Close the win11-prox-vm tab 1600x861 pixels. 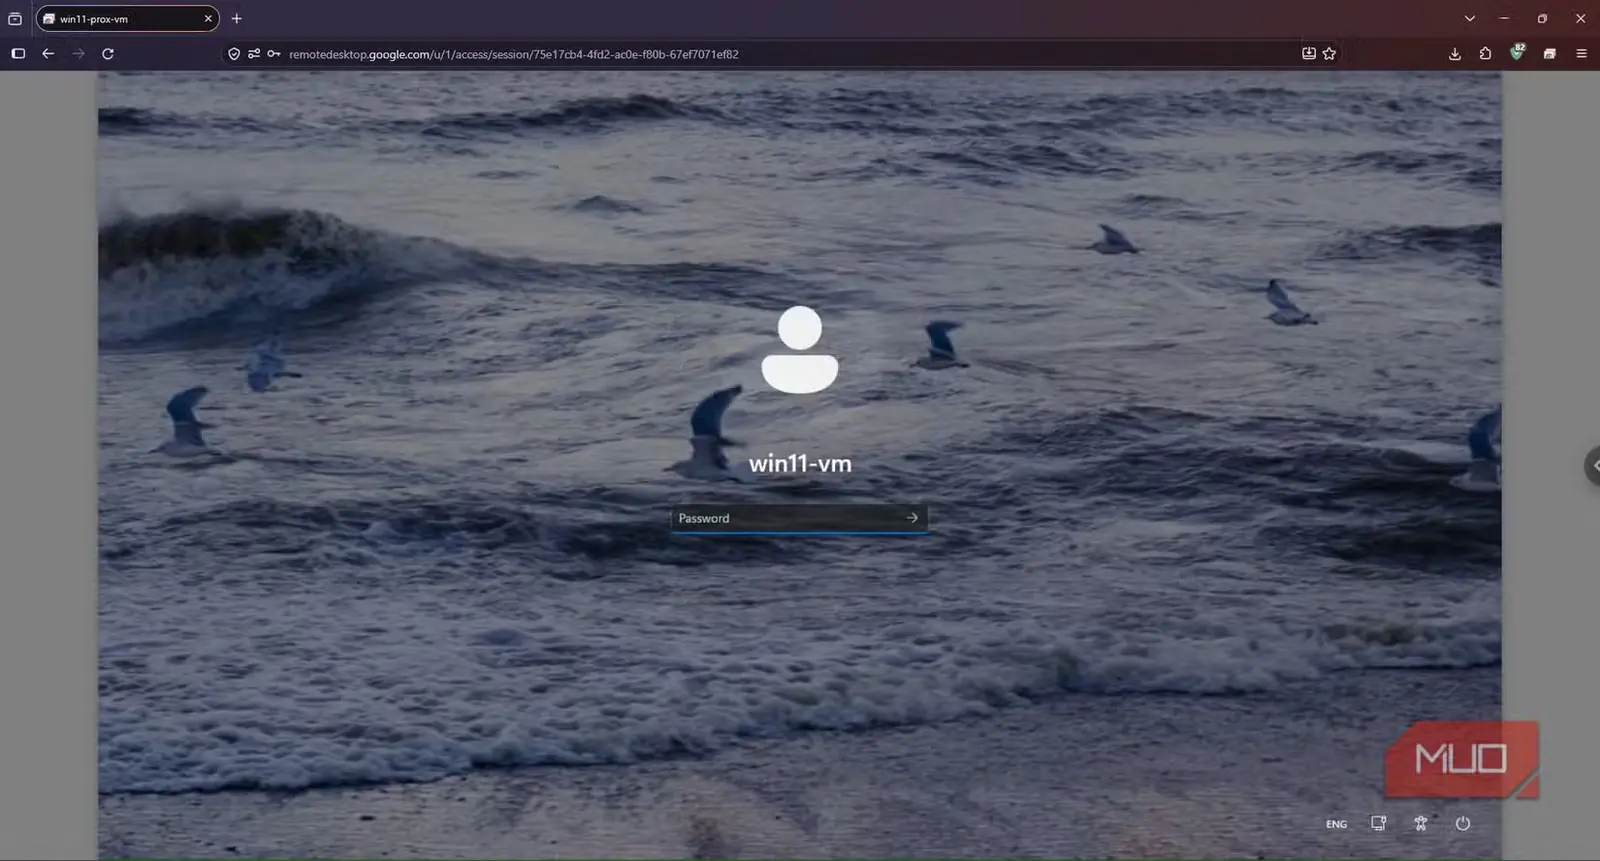pyautogui.click(x=208, y=19)
